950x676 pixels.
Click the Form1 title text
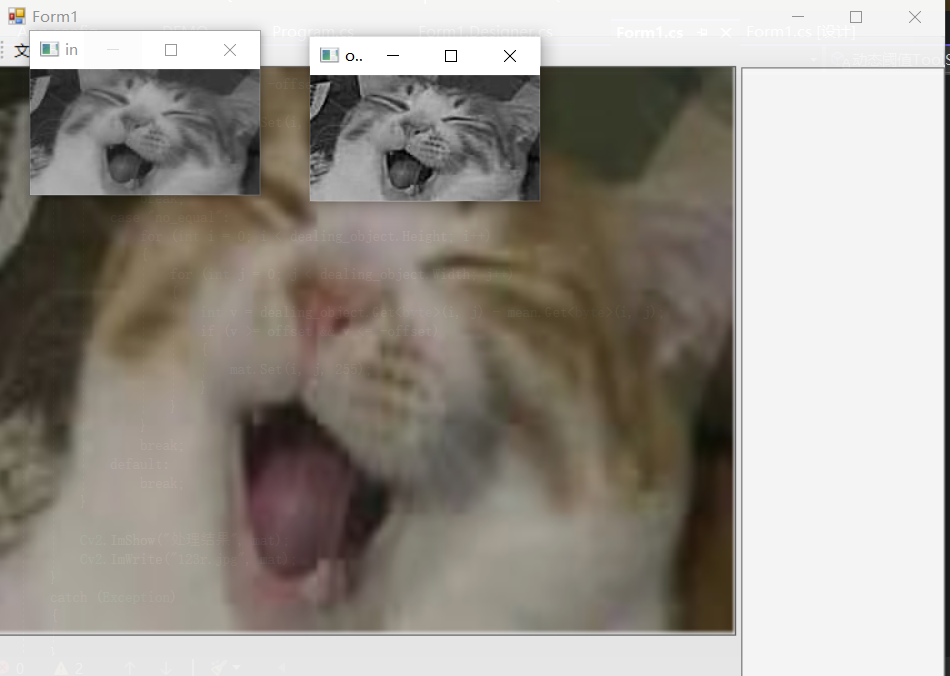pyautogui.click(x=55, y=16)
